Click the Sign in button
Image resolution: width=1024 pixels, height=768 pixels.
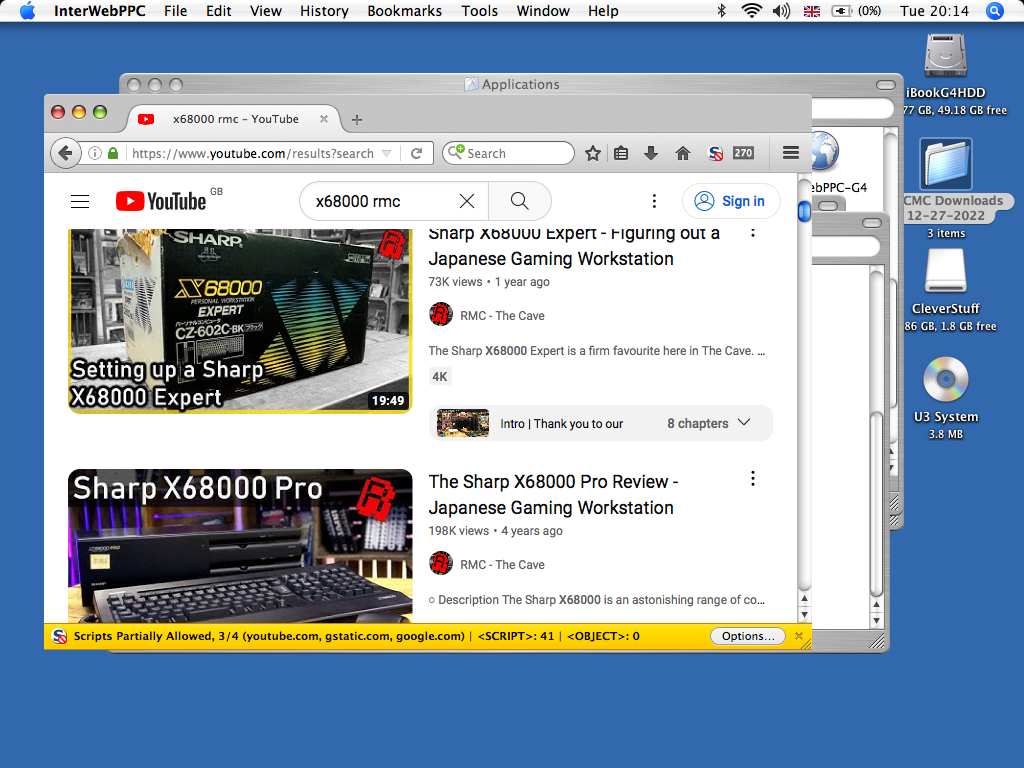tap(731, 201)
